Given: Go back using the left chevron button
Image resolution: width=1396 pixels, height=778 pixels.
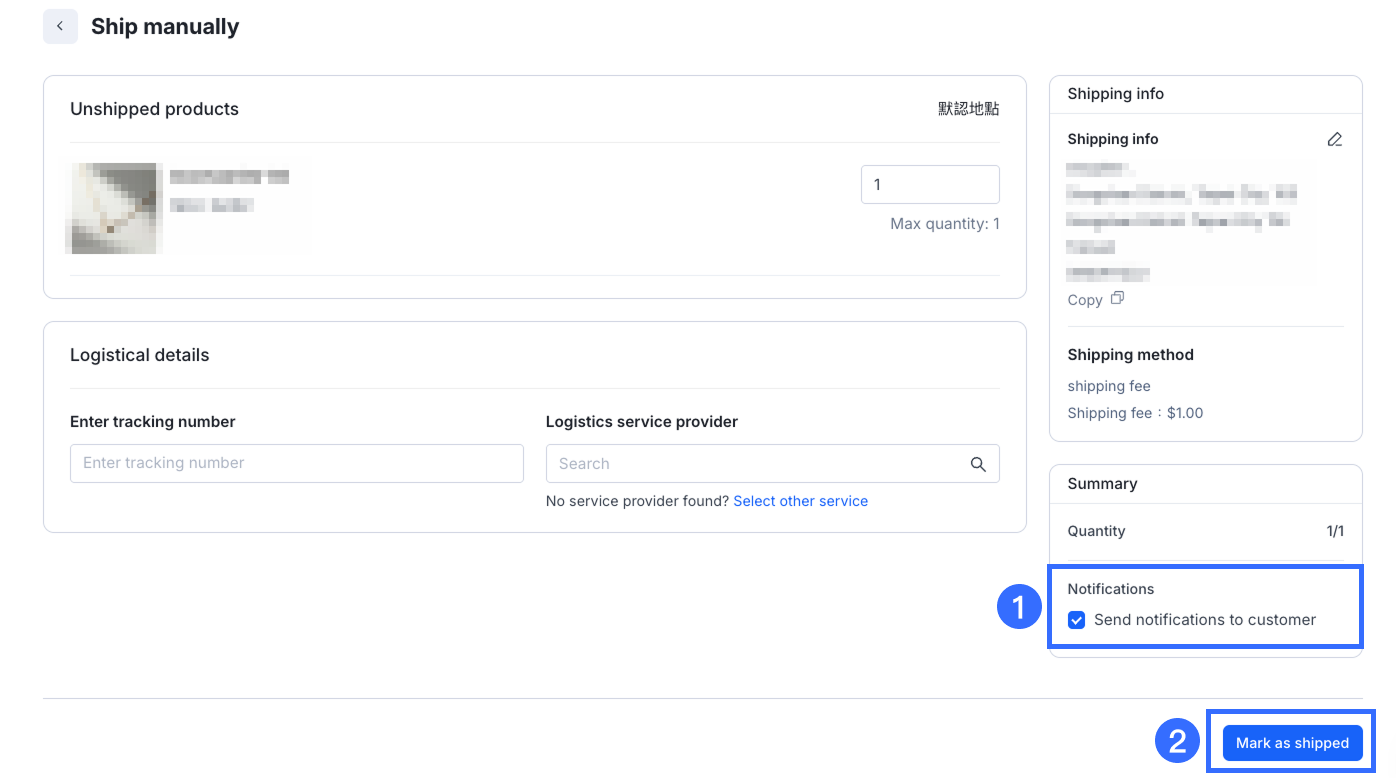Looking at the screenshot, I should pos(60,27).
